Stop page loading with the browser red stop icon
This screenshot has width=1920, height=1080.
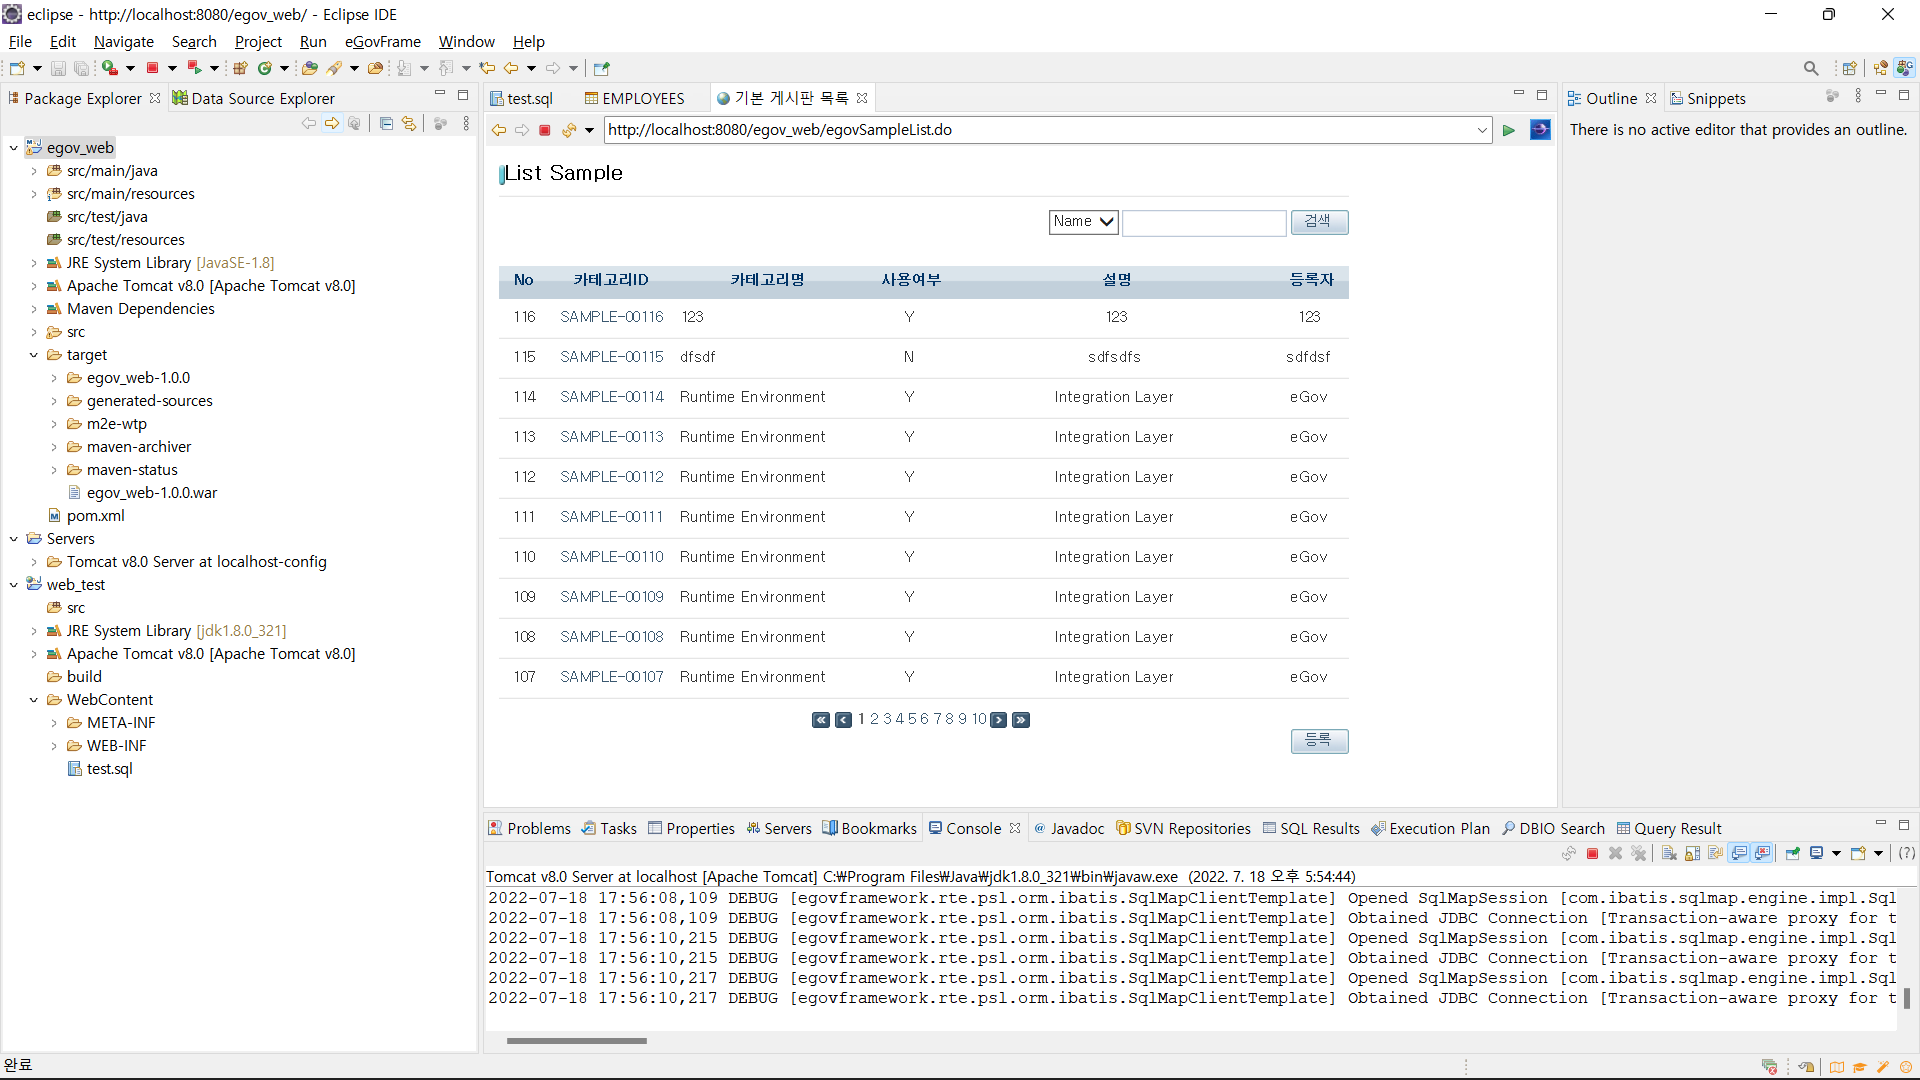coord(545,130)
